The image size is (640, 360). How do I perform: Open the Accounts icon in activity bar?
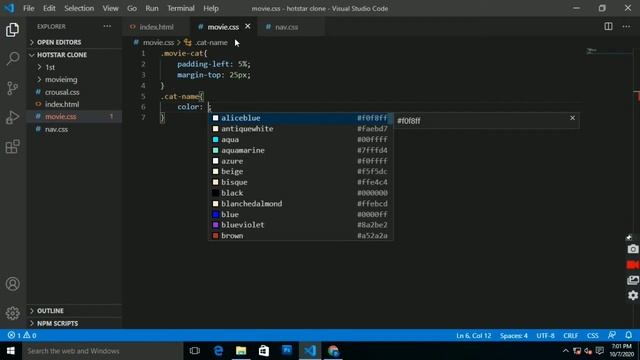click(x=13, y=284)
